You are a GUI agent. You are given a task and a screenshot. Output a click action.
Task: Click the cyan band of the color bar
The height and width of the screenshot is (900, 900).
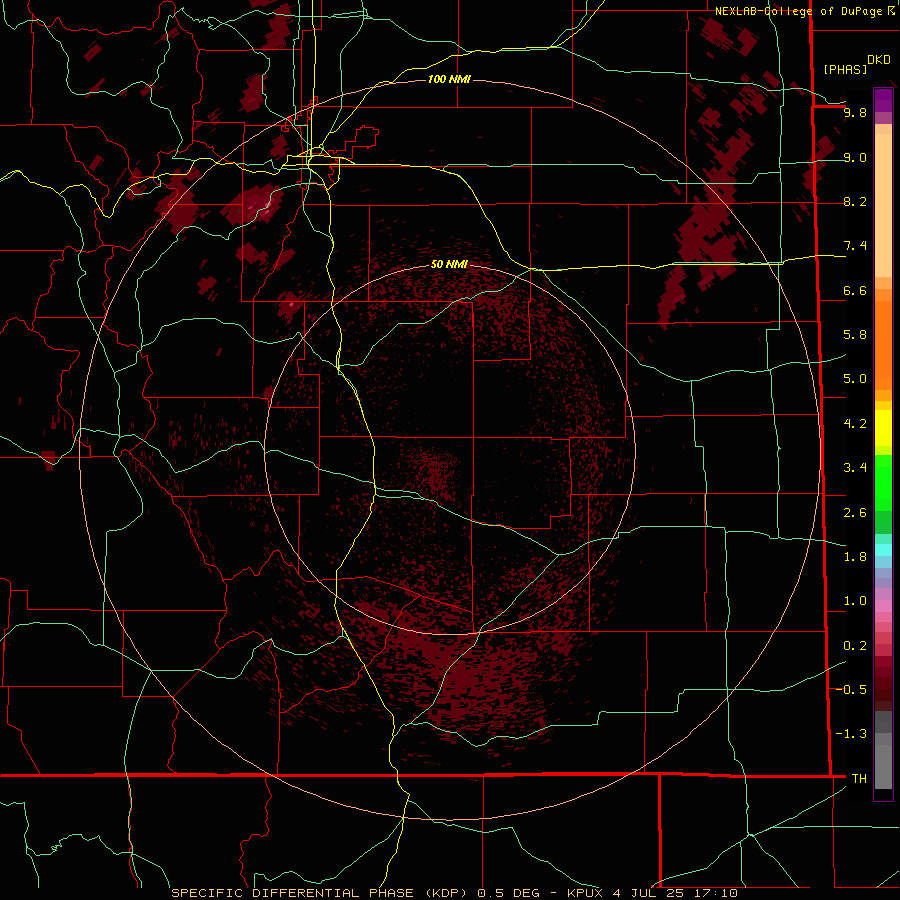click(x=883, y=549)
